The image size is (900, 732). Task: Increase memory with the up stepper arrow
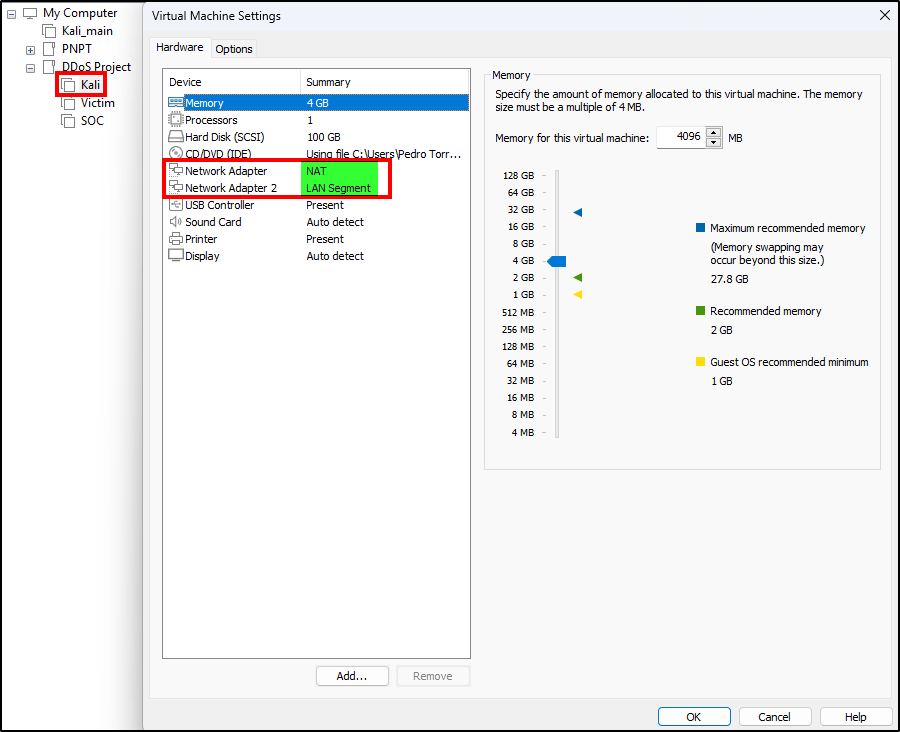(713, 132)
